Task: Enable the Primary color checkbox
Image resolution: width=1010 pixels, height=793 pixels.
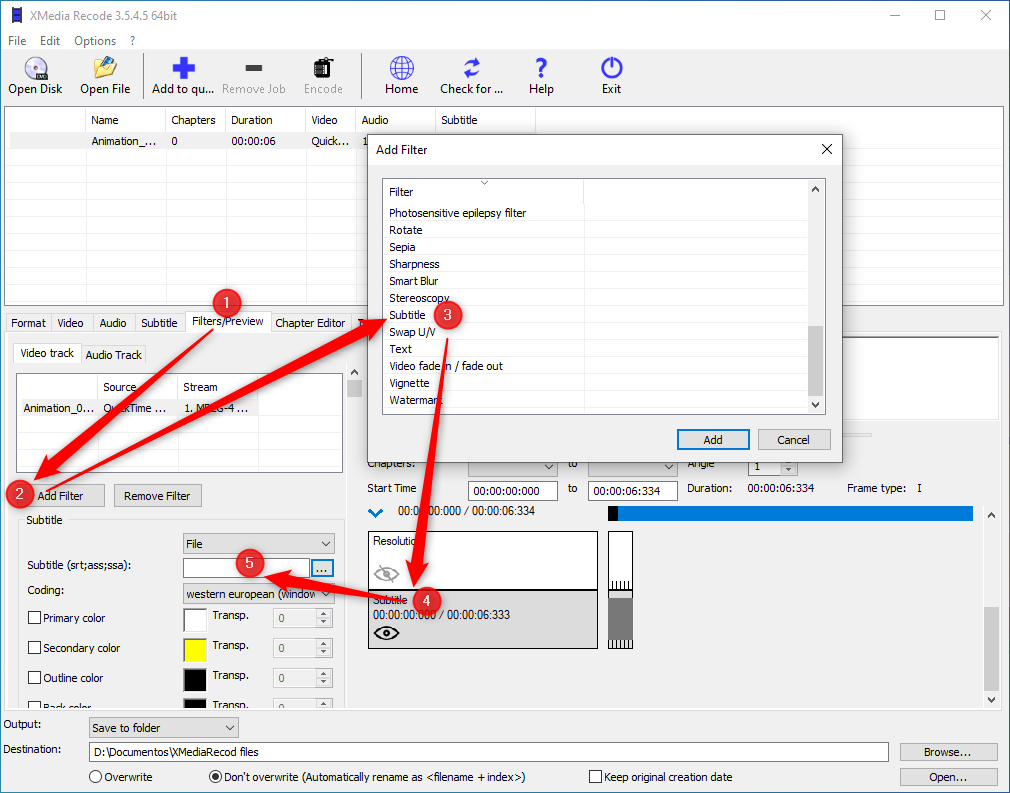Action: point(35,618)
